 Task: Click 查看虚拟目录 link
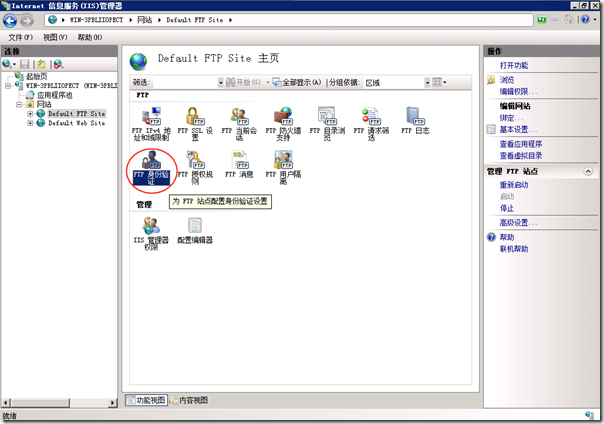click(x=521, y=156)
